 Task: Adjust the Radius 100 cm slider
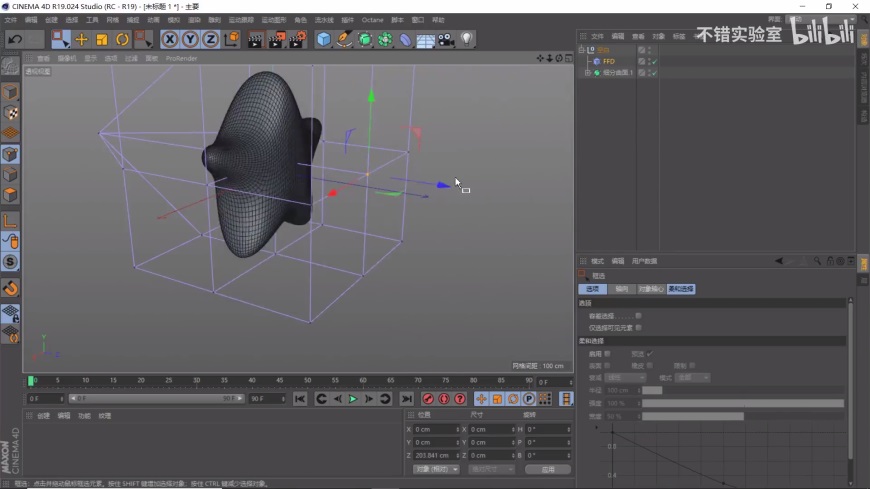pos(743,390)
